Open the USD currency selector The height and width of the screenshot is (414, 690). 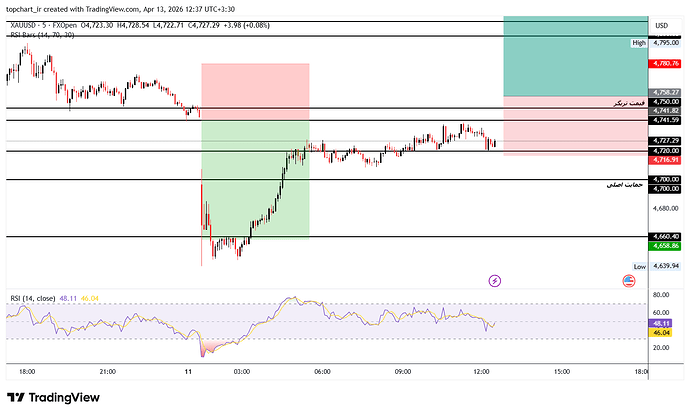click(x=661, y=26)
